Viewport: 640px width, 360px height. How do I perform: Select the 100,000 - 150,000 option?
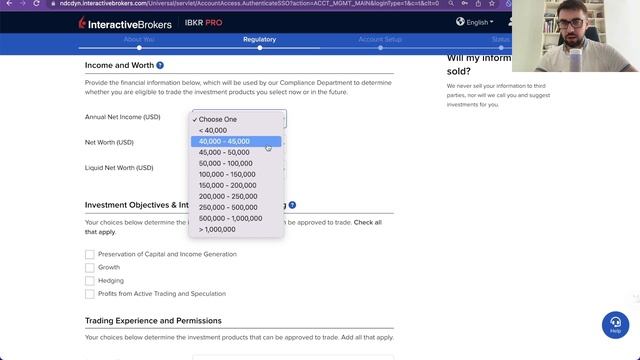pyautogui.click(x=236, y=174)
